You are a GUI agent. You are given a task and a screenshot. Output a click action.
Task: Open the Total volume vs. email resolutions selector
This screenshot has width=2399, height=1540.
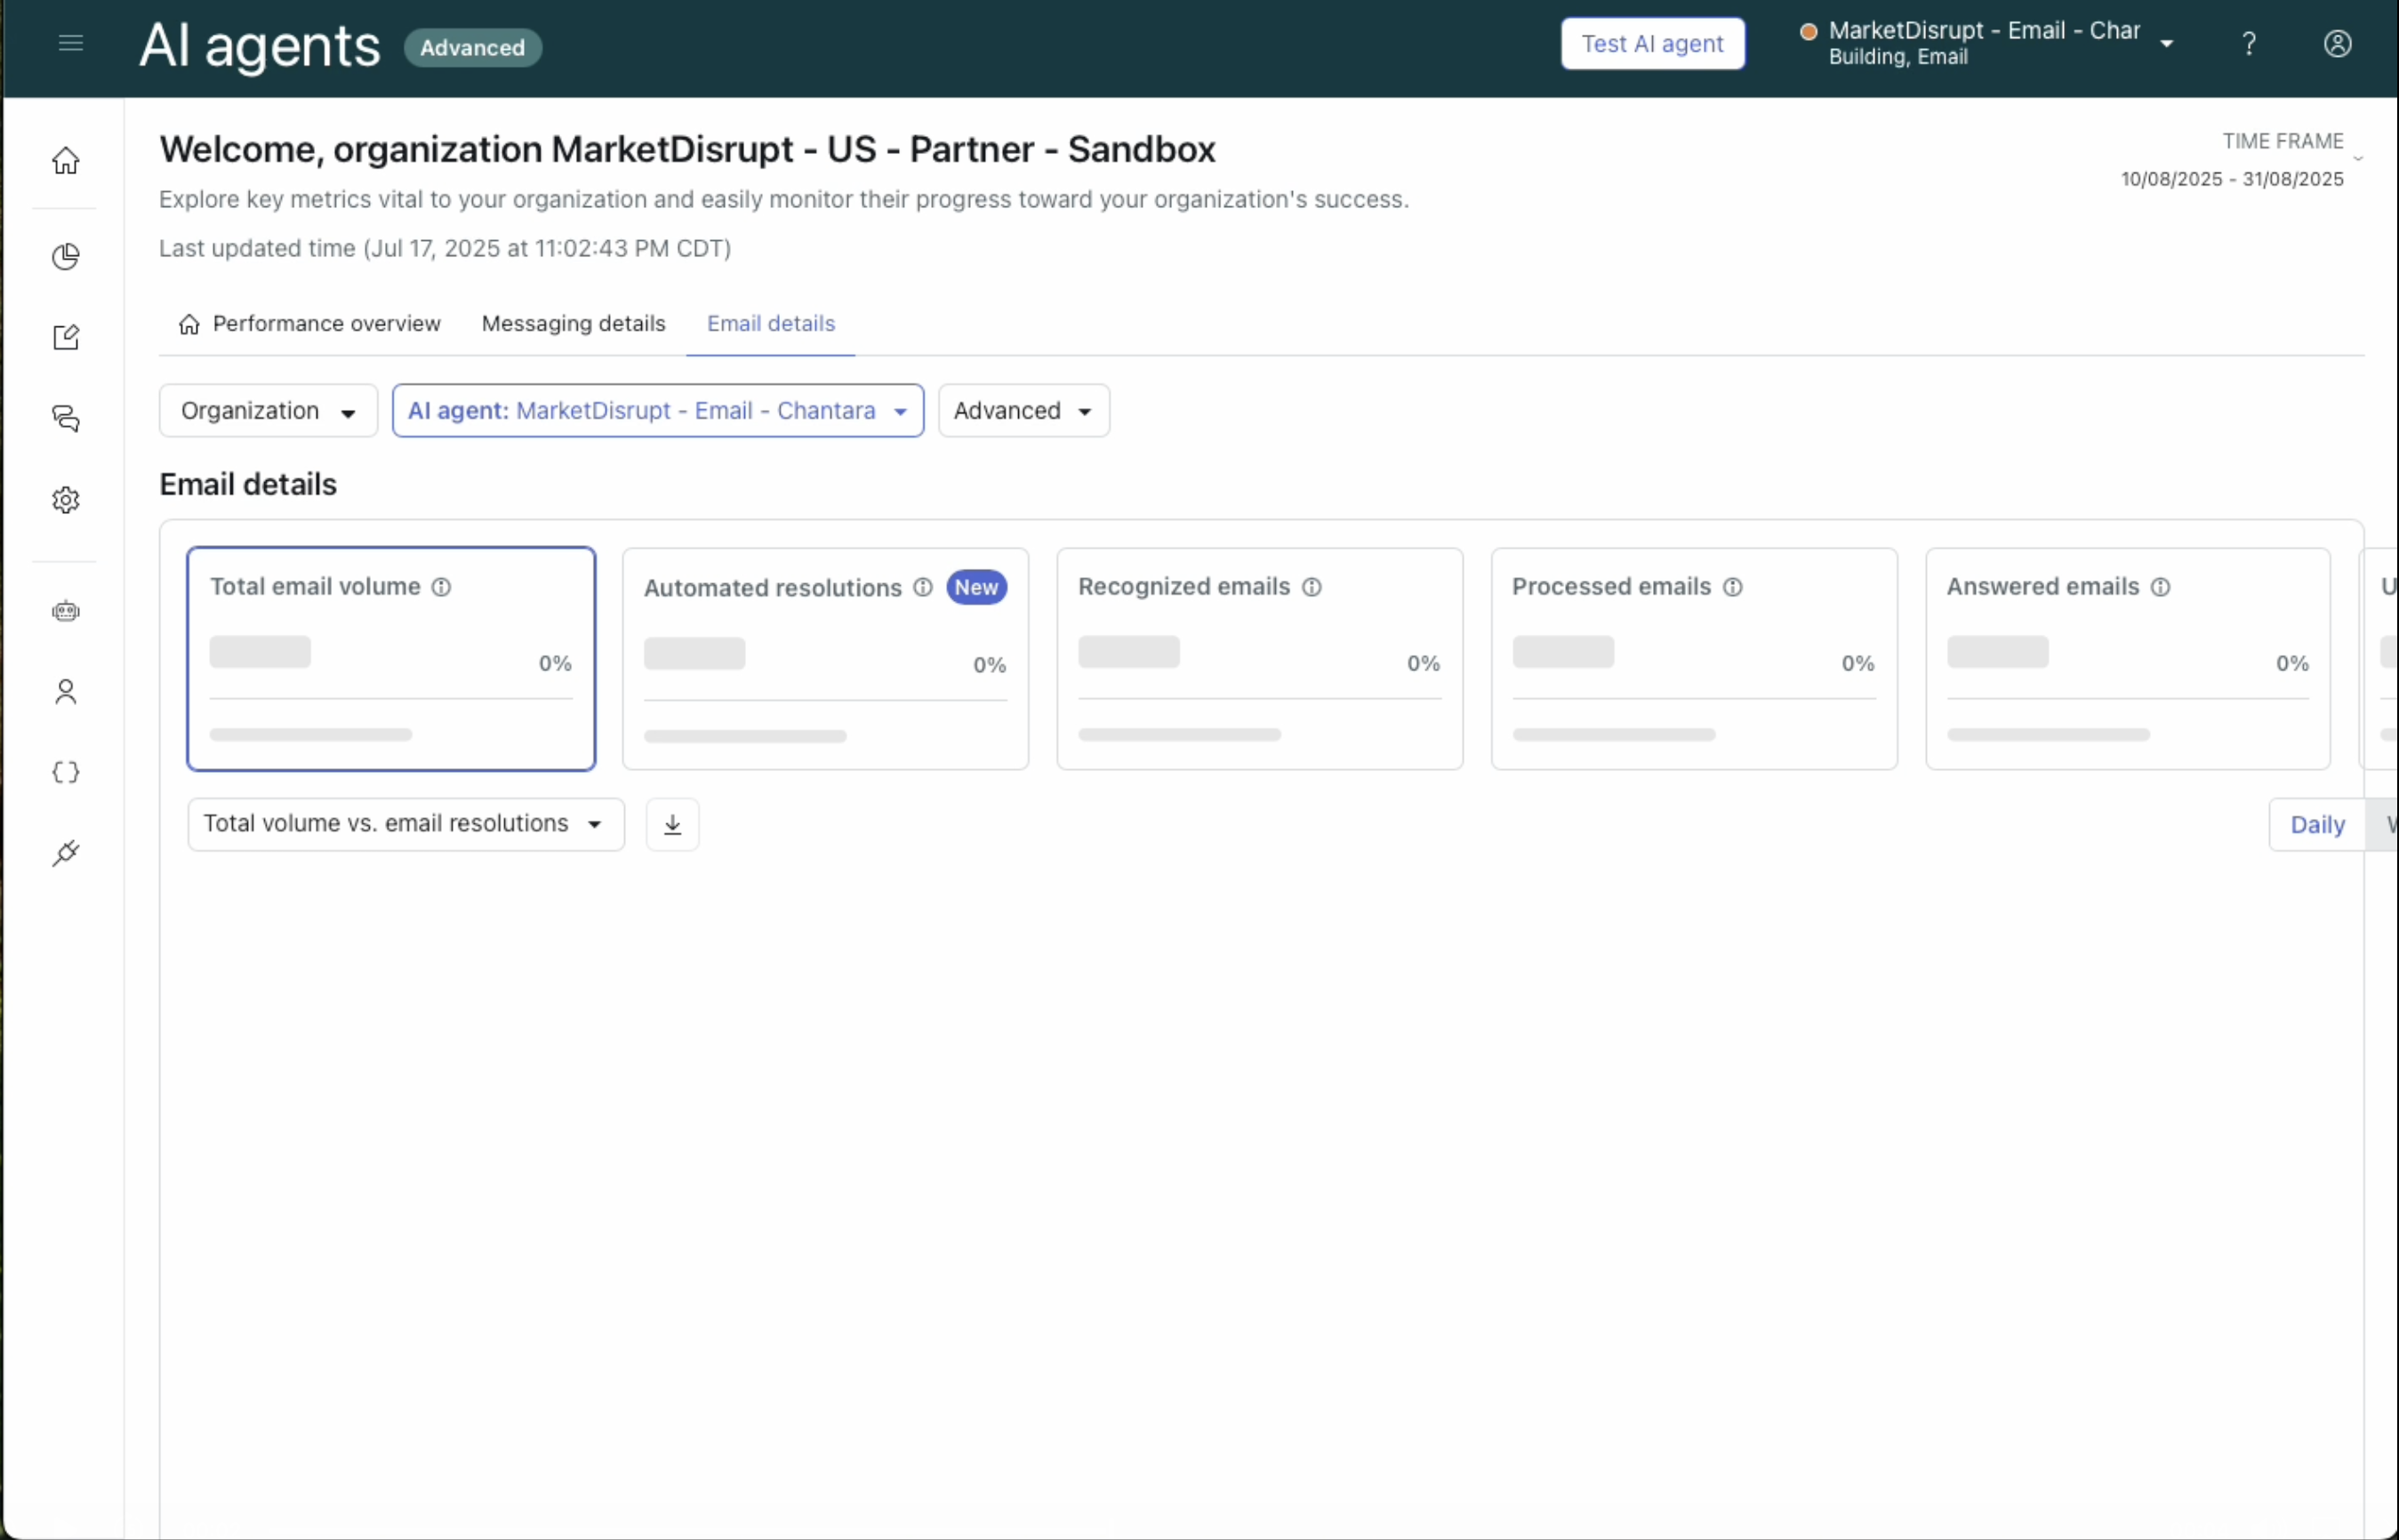pyautogui.click(x=404, y=824)
